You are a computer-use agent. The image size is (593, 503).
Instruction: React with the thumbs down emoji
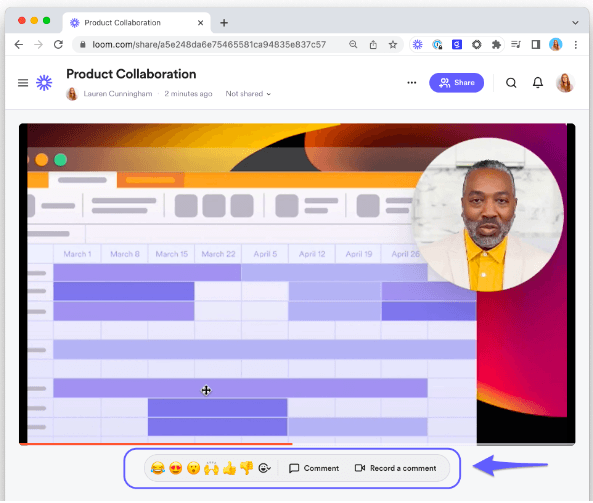coord(247,468)
